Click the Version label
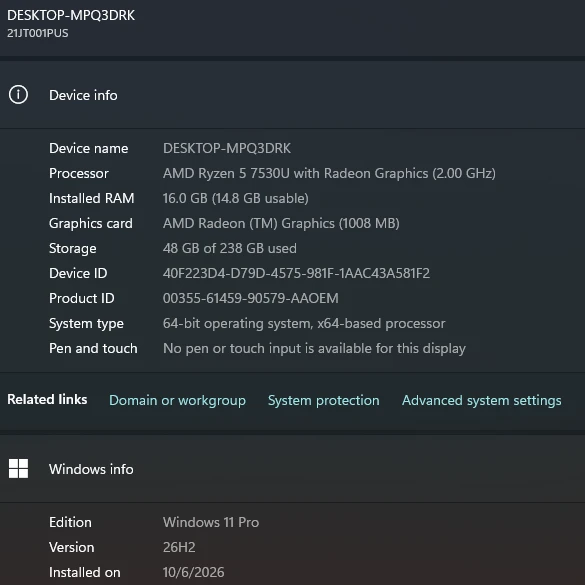This screenshot has width=585, height=585. click(x=72, y=547)
